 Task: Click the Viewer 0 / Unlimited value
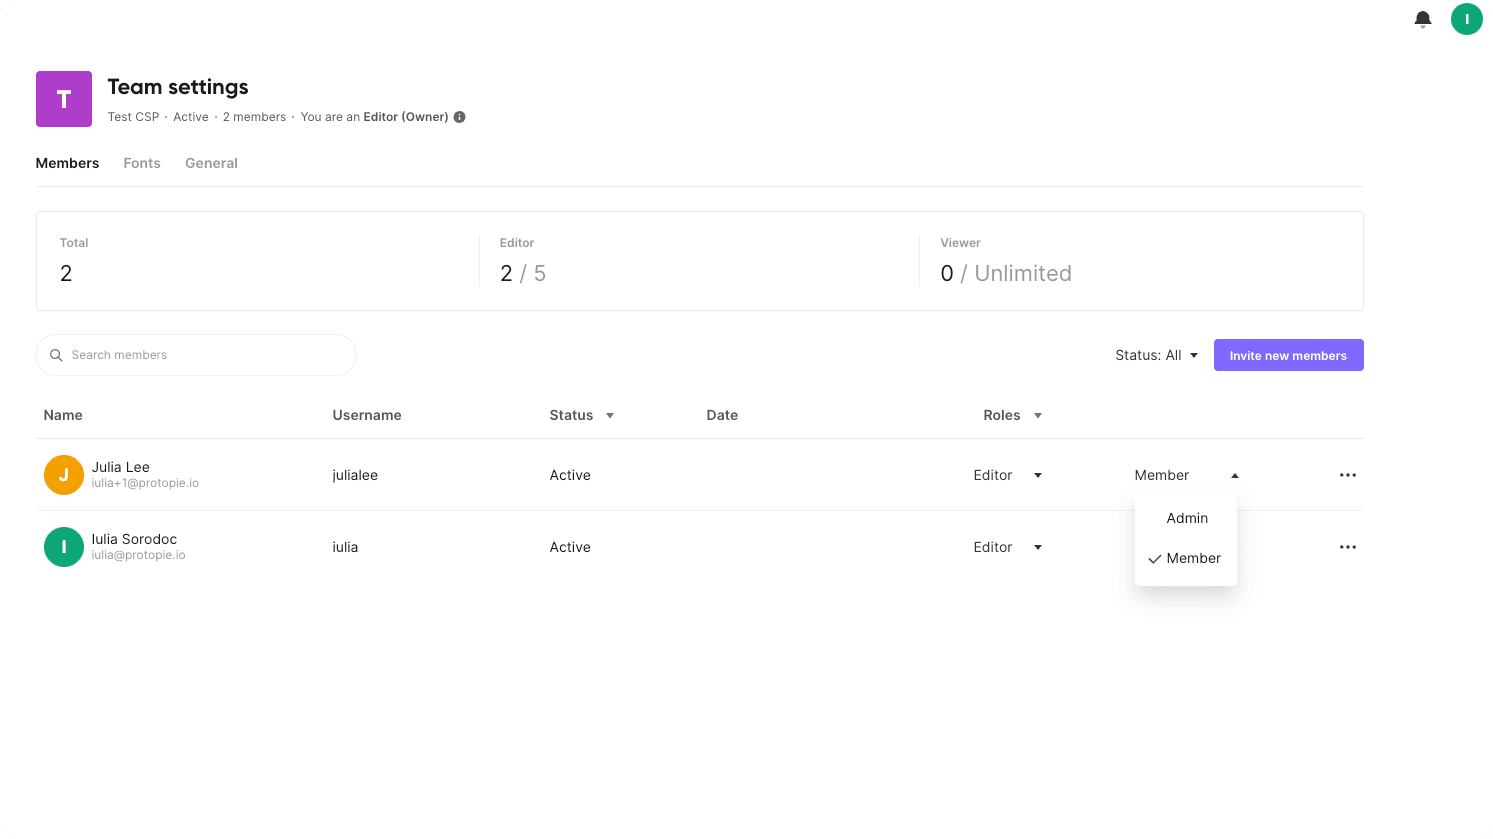(1006, 273)
